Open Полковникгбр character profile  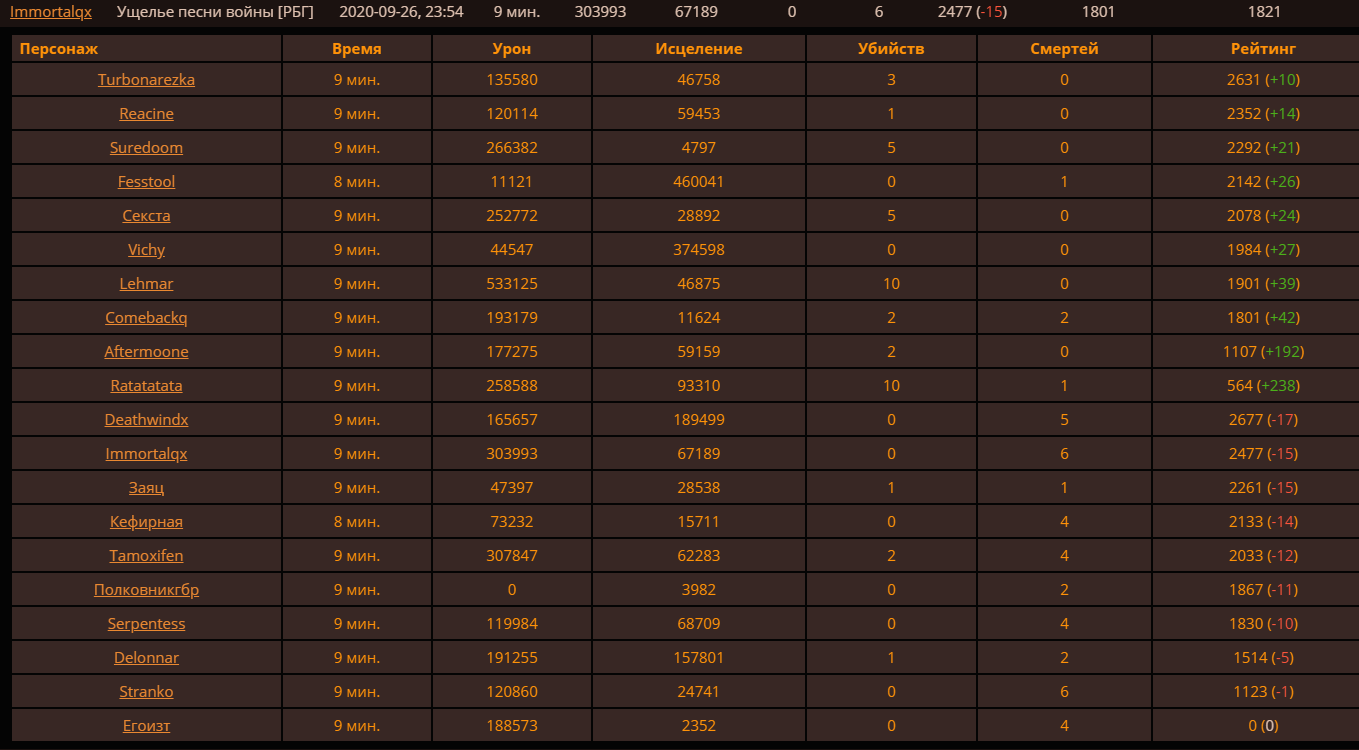146,590
